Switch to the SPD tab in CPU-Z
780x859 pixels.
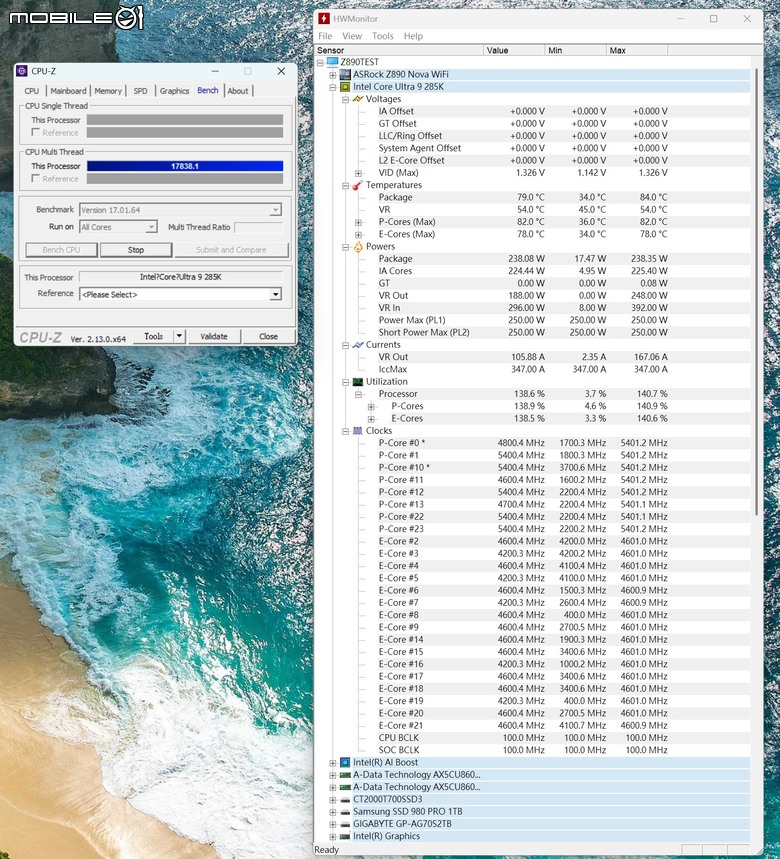141,91
